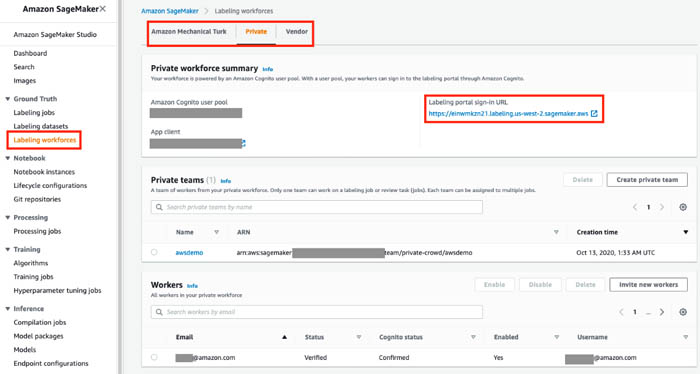Switch to Amazon Mechanical Turk tab

[x=189, y=32]
